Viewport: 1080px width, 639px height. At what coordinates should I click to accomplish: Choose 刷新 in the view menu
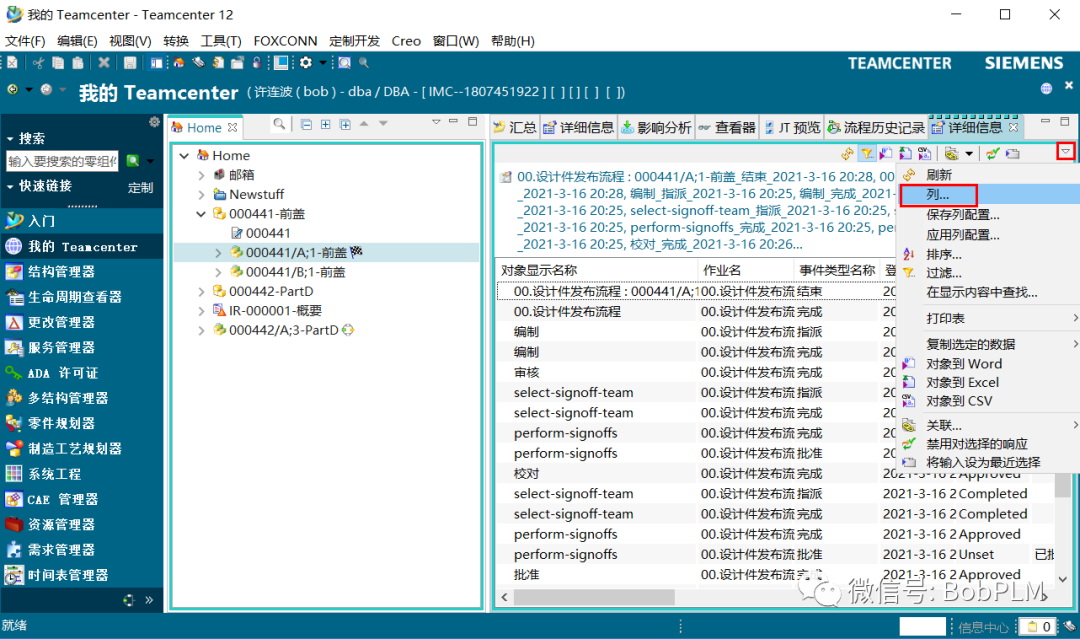(x=989, y=175)
